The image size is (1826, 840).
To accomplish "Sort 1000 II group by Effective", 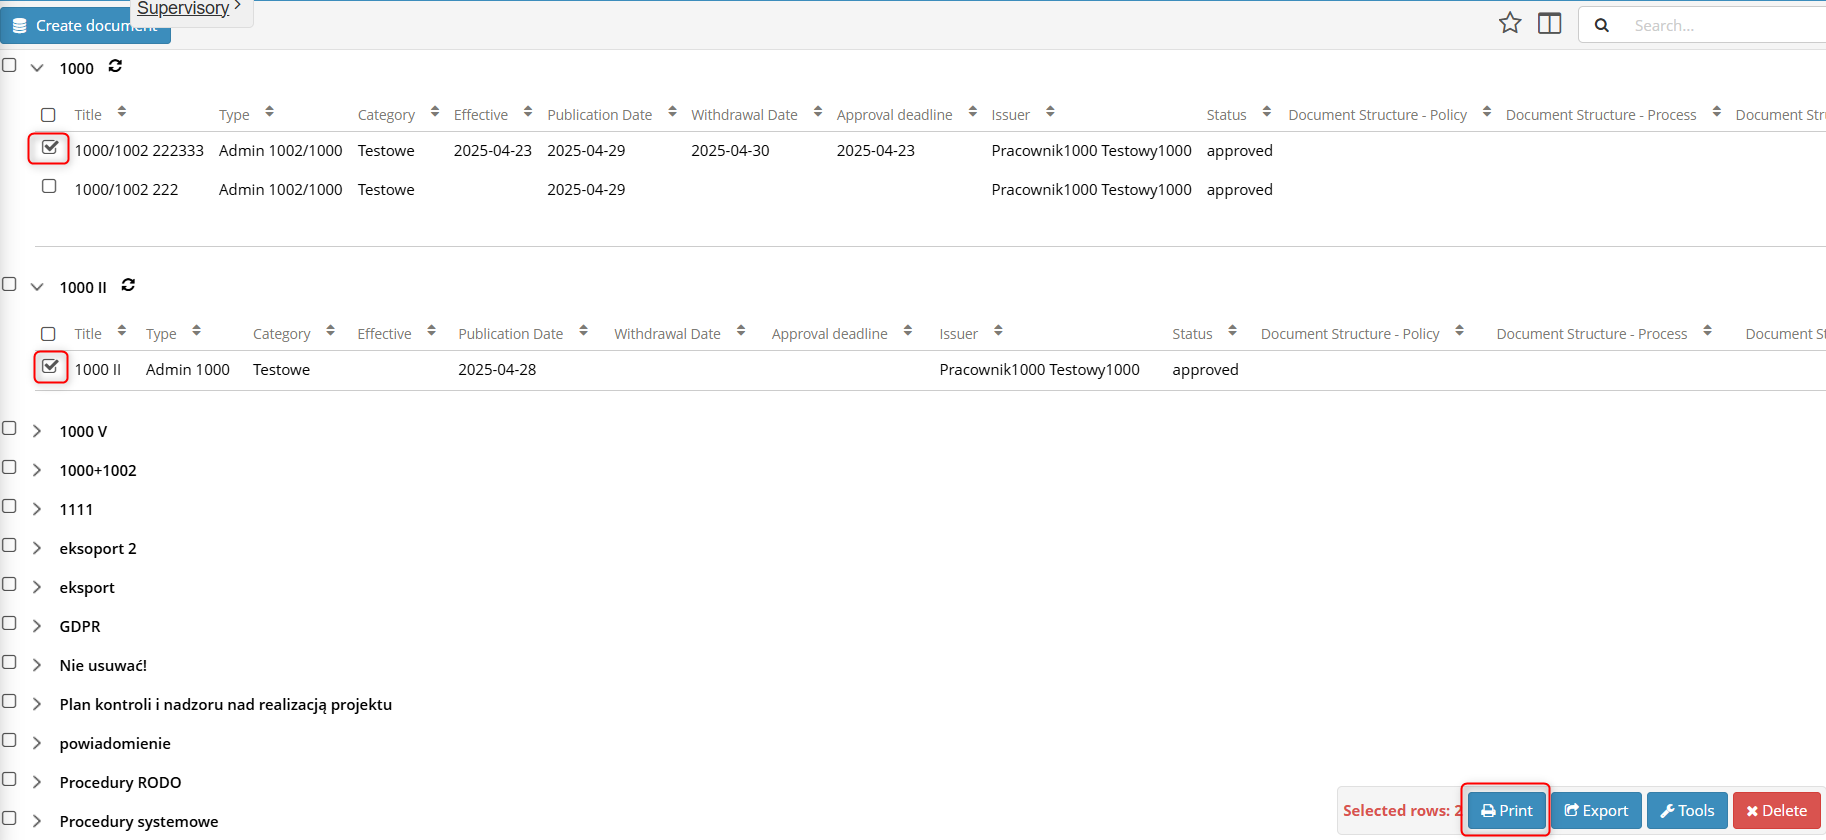I will point(431,331).
